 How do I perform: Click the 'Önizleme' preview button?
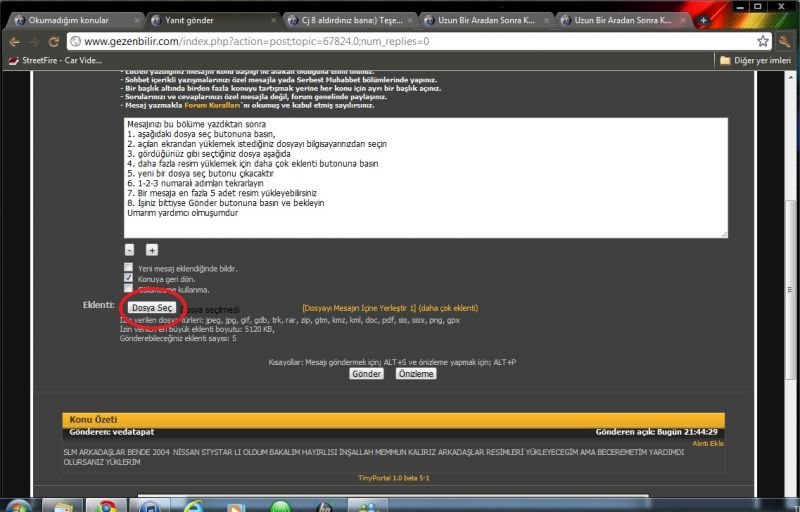pyautogui.click(x=415, y=373)
